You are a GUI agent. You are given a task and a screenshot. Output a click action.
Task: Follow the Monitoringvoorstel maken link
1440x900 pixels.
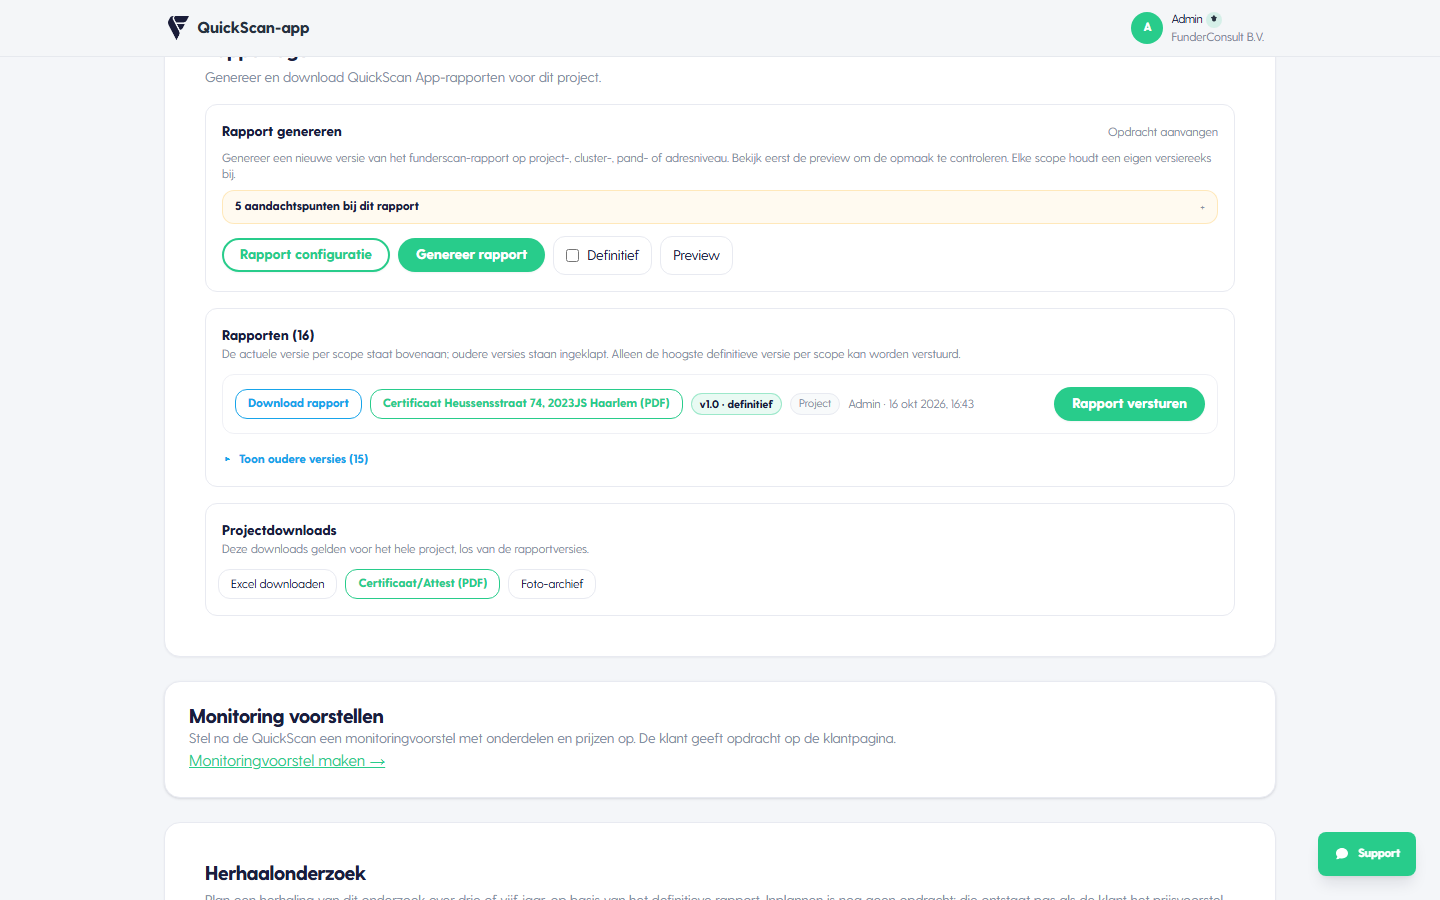coord(287,761)
